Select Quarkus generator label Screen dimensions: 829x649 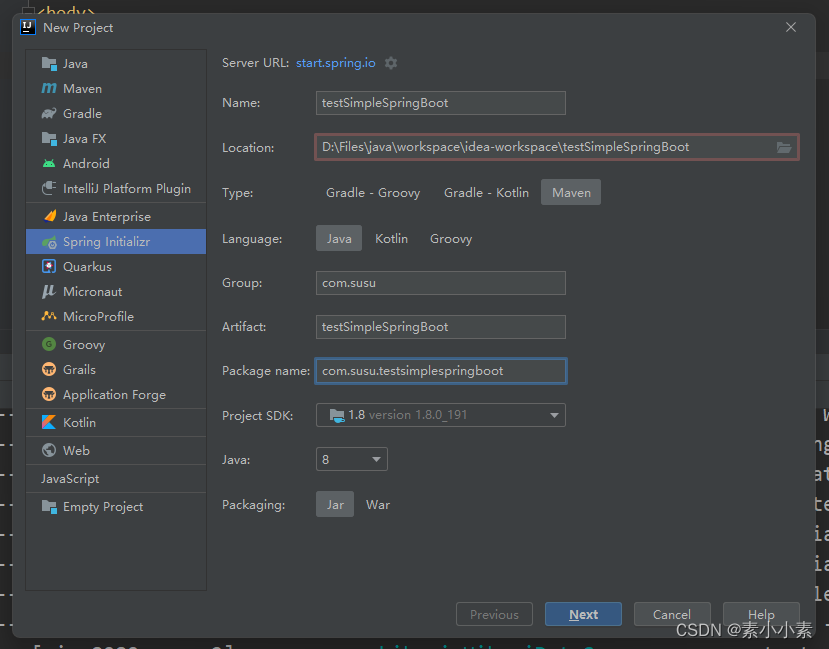pyautogui.click(x=87, y=266)
